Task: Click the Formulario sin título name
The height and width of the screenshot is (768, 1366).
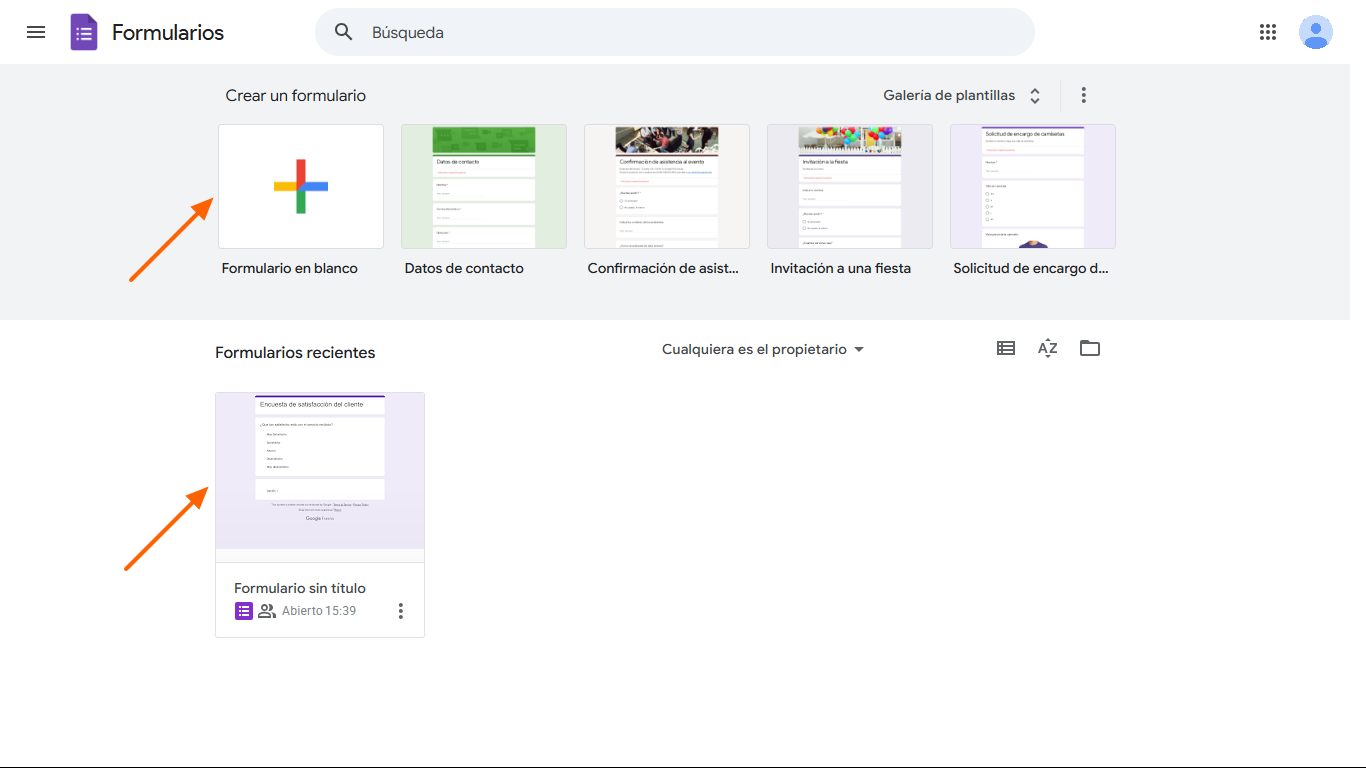Action: (300, 588)
